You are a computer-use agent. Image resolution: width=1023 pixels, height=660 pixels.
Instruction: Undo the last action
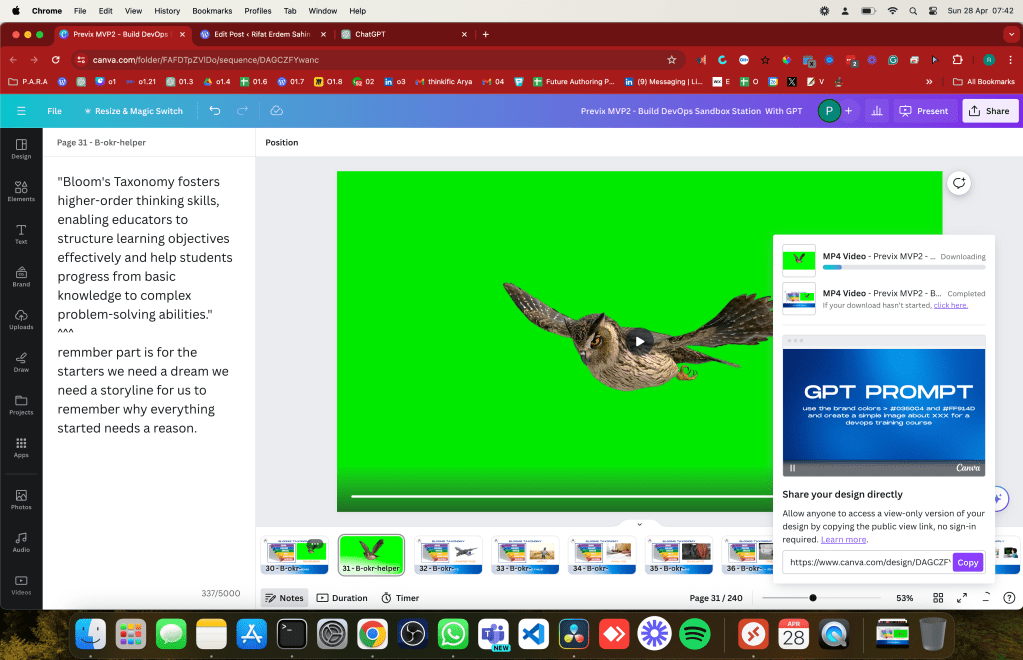[x=215, y=111]
